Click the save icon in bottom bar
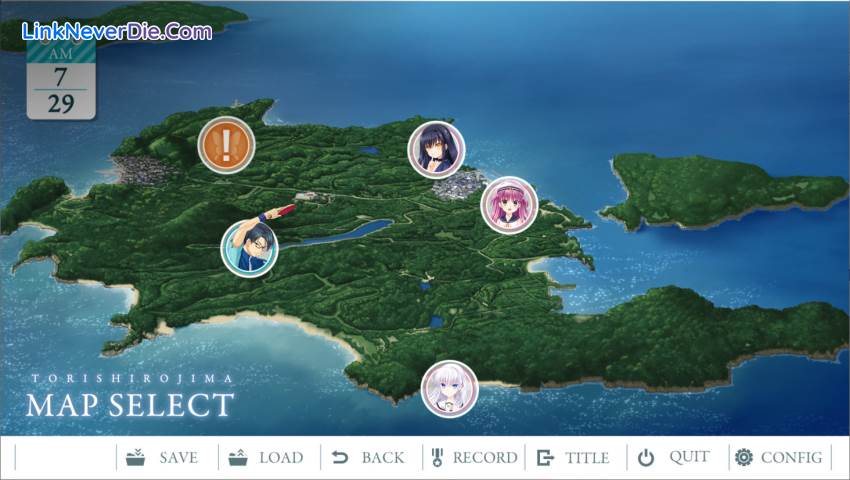Screen dimensions: 850x480 pyautogui.click(x=135, y=458)
